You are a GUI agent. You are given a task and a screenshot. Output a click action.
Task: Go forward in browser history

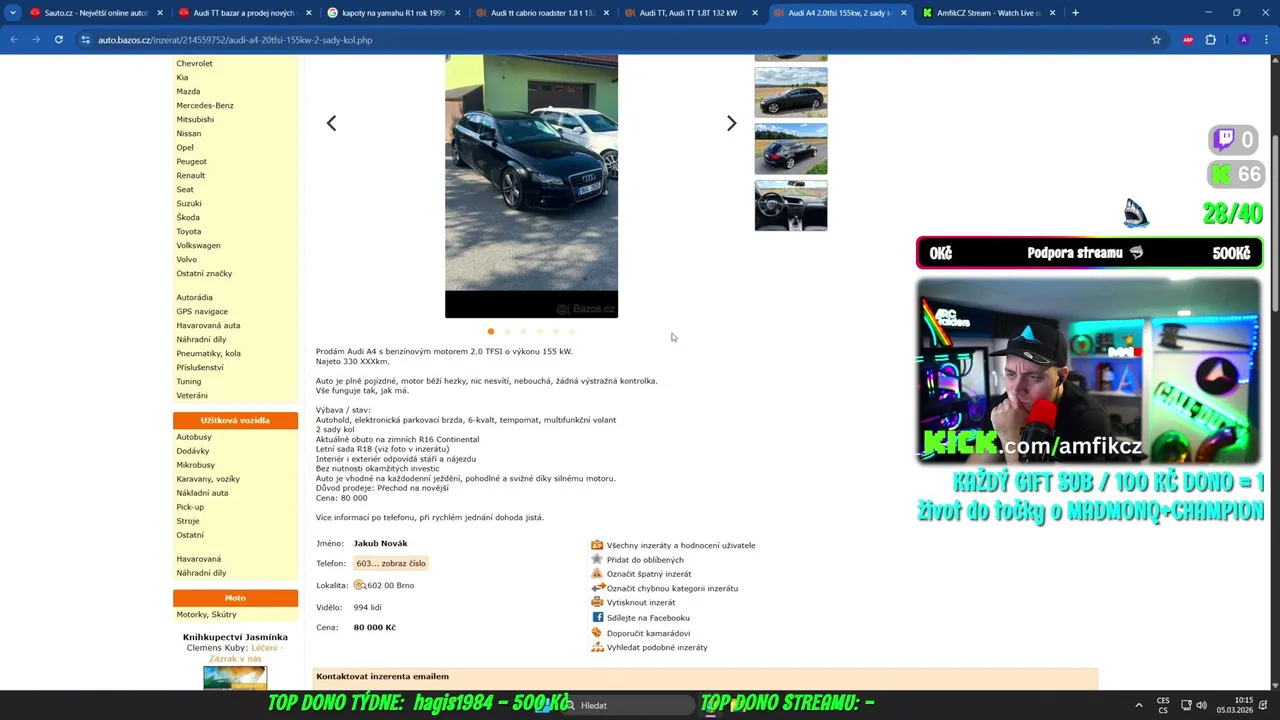click(36, 40)
